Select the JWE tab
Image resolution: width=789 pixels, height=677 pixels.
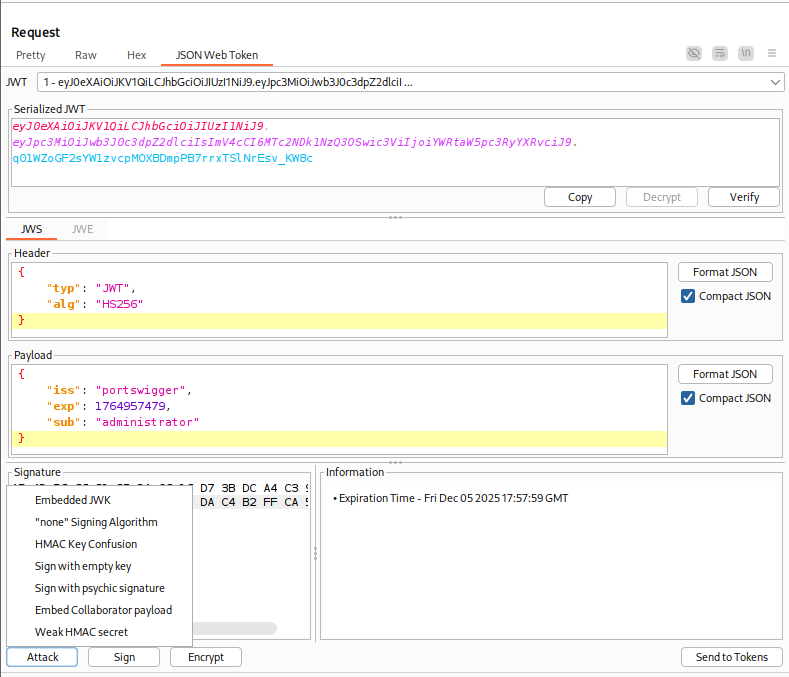click(x=83, y=229)
